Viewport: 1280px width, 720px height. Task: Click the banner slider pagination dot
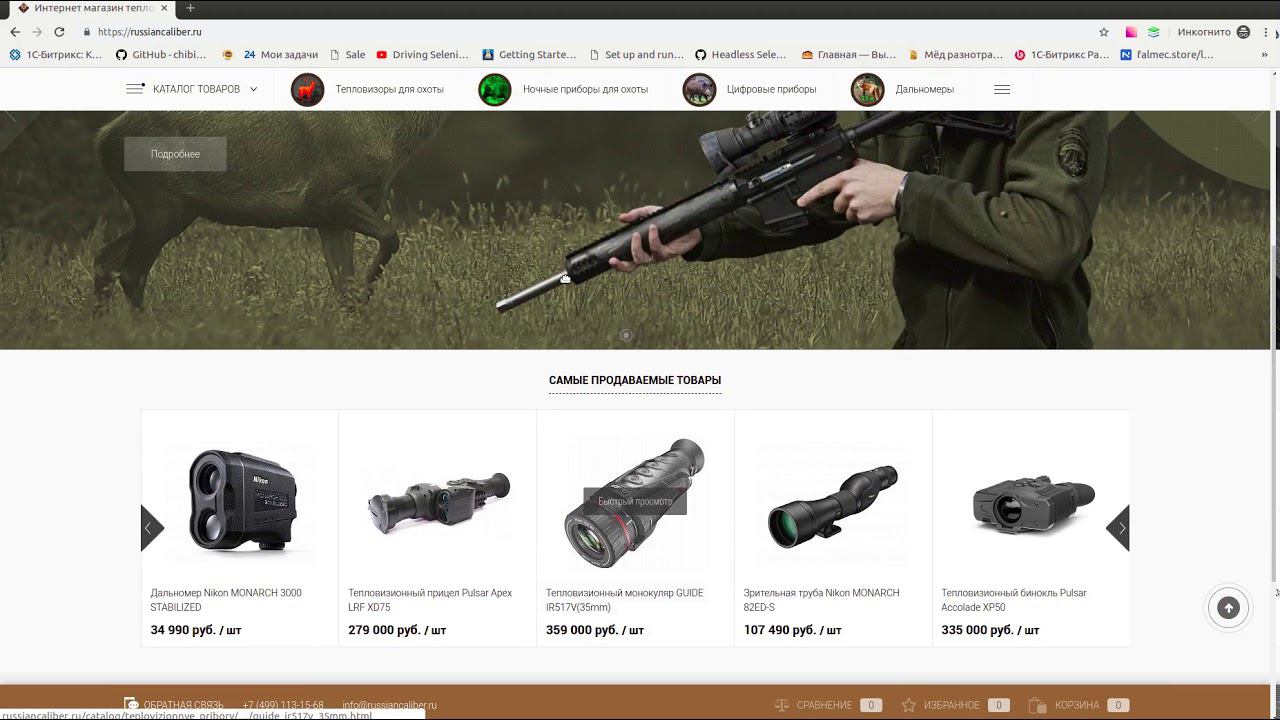tap(626, 335)
